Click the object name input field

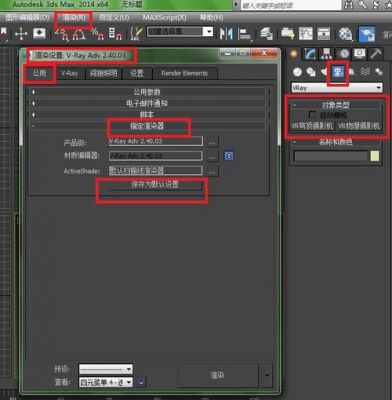[x=330, y=156]
